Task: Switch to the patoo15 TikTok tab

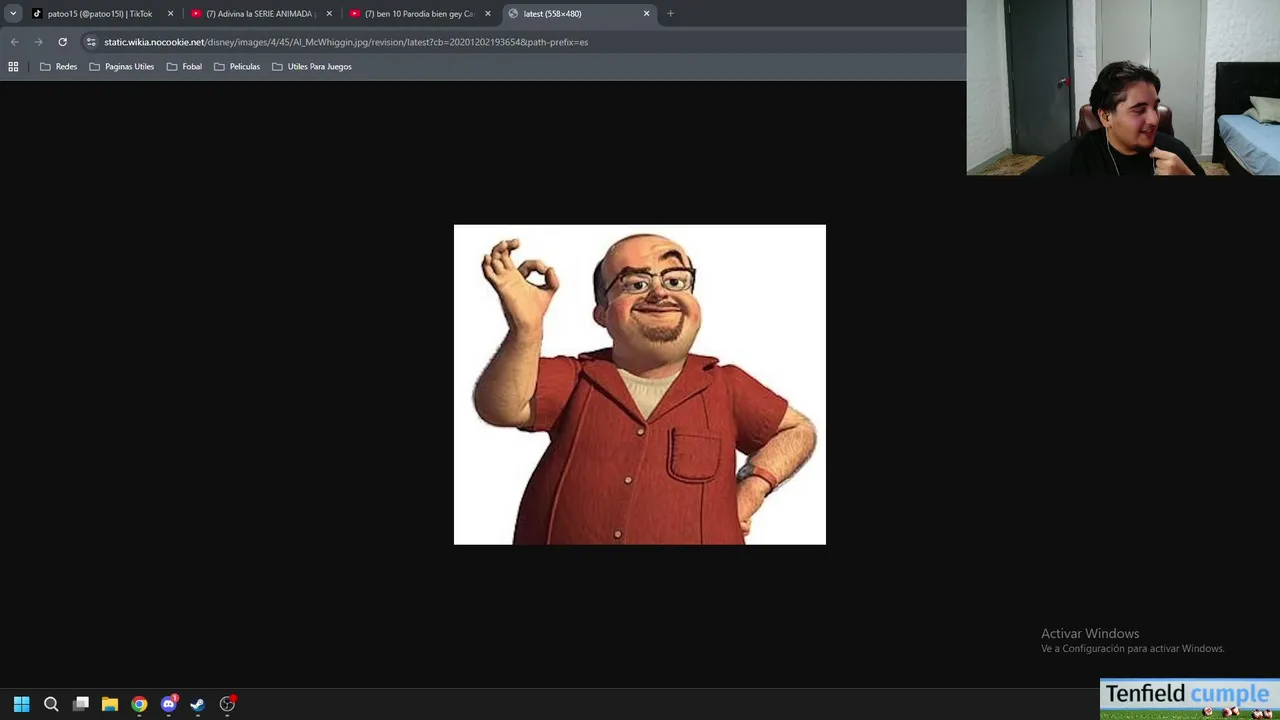Action: (100, 14)
